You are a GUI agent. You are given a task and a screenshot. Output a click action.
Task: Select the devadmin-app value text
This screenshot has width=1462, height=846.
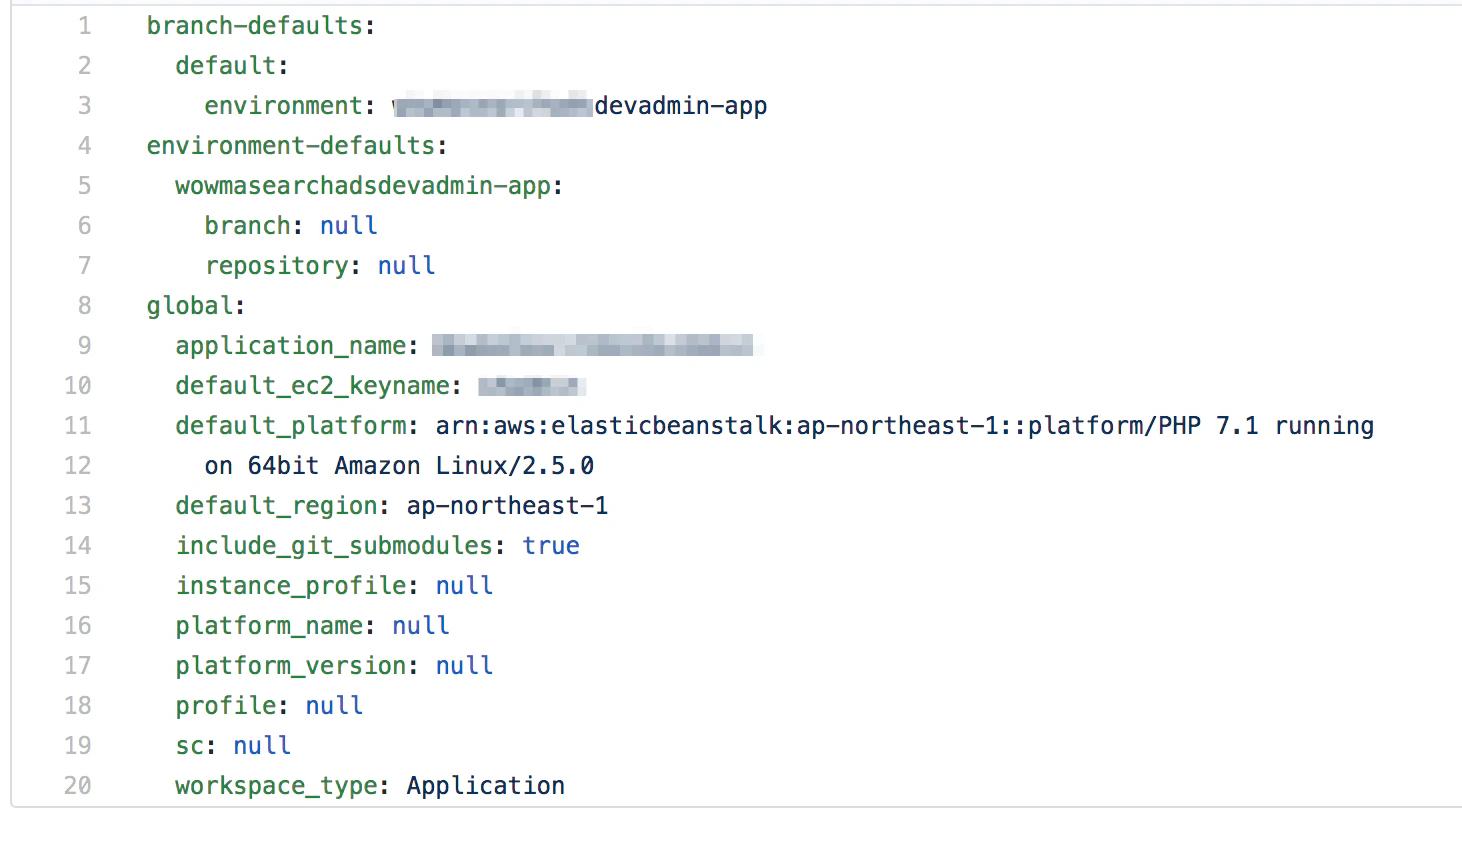[681, 106]
